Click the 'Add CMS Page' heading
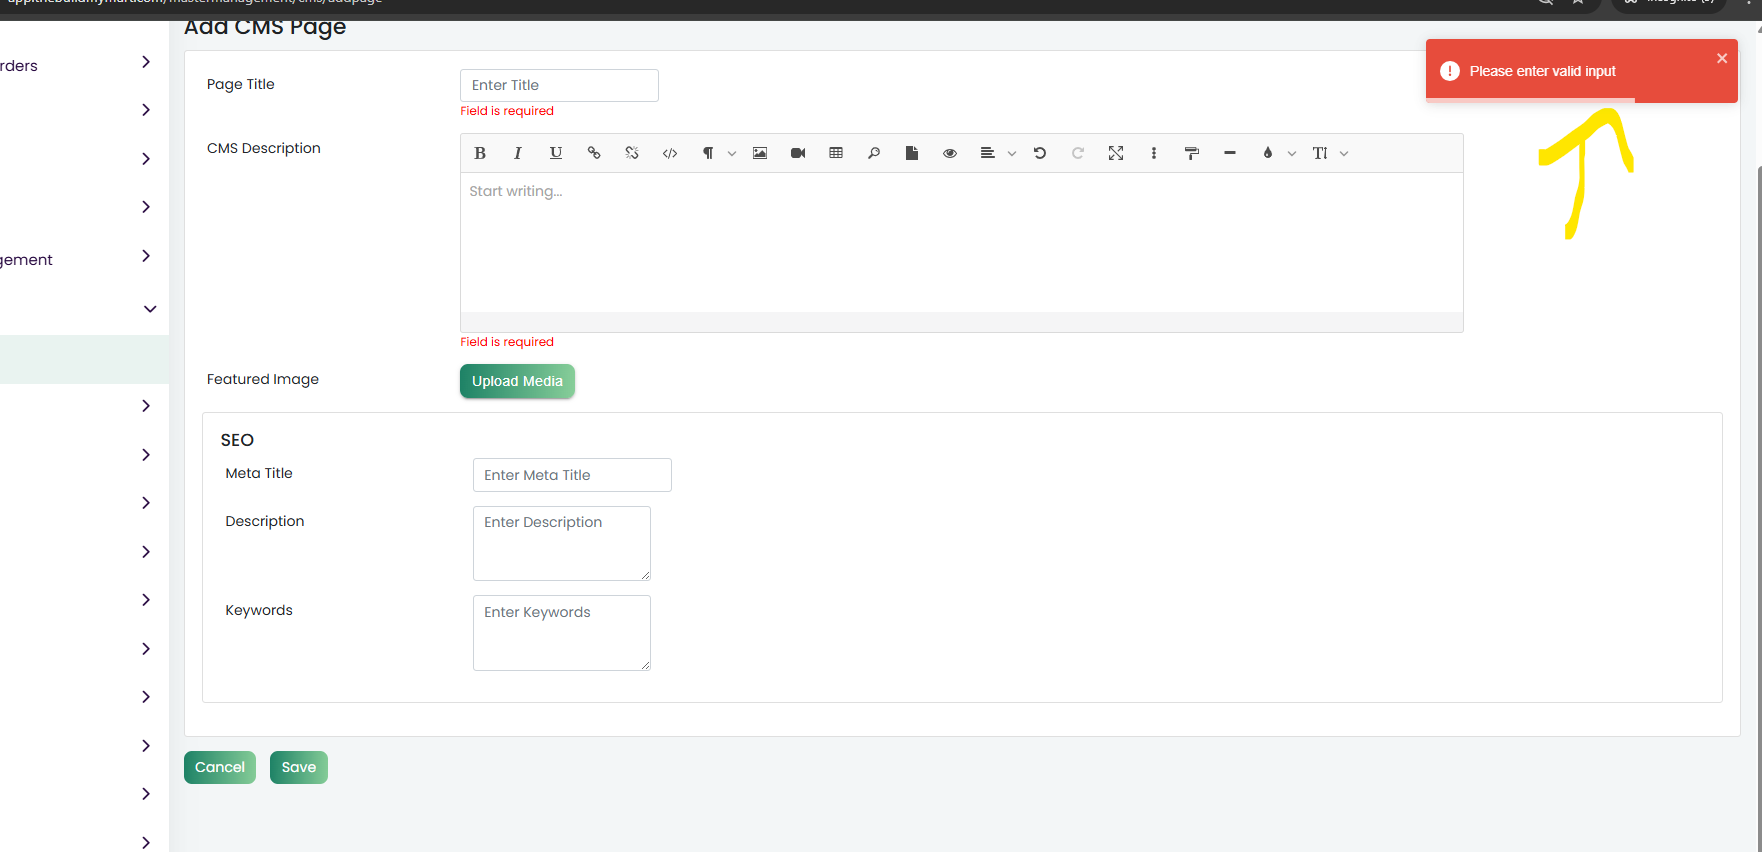The width and height of the screenshot is (1762, 852). [x=265, y=27]
